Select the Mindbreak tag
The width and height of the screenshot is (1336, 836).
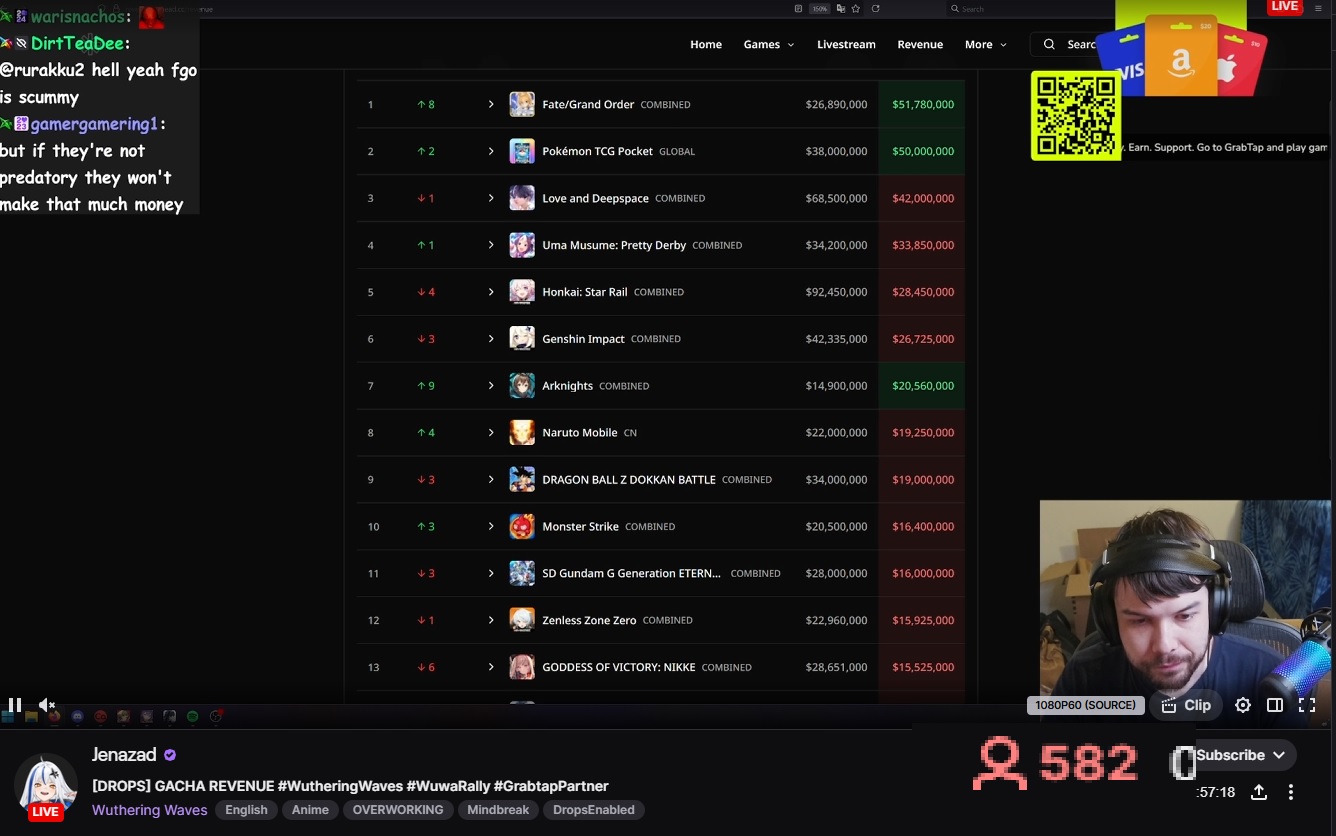click(x=498, y=810)
